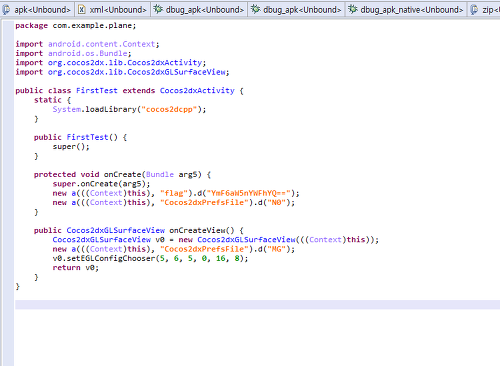Click the highlighted blank line below the code
500x366 pixels.
(257, 305)
